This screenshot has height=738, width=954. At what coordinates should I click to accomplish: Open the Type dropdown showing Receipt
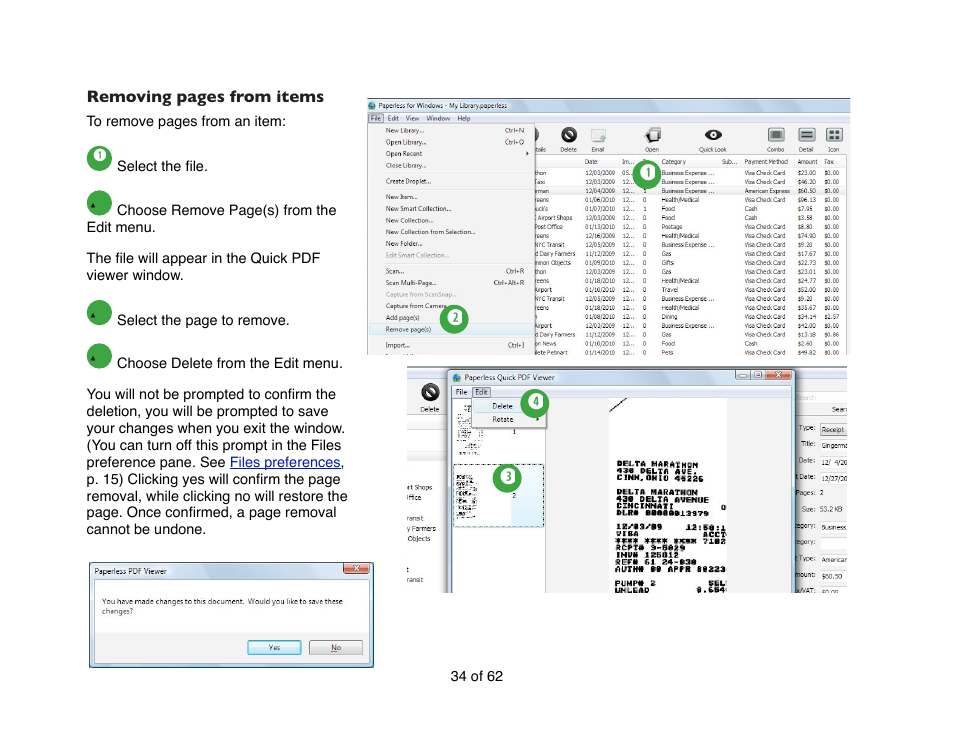click(x=833, y=430)
